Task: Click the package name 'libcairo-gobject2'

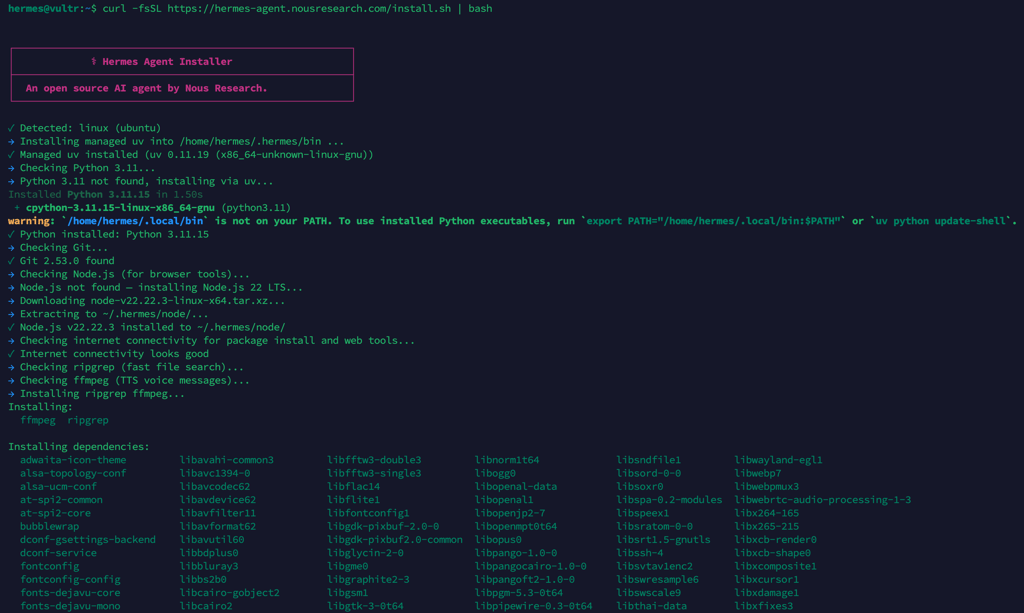Action: (229, 593)
